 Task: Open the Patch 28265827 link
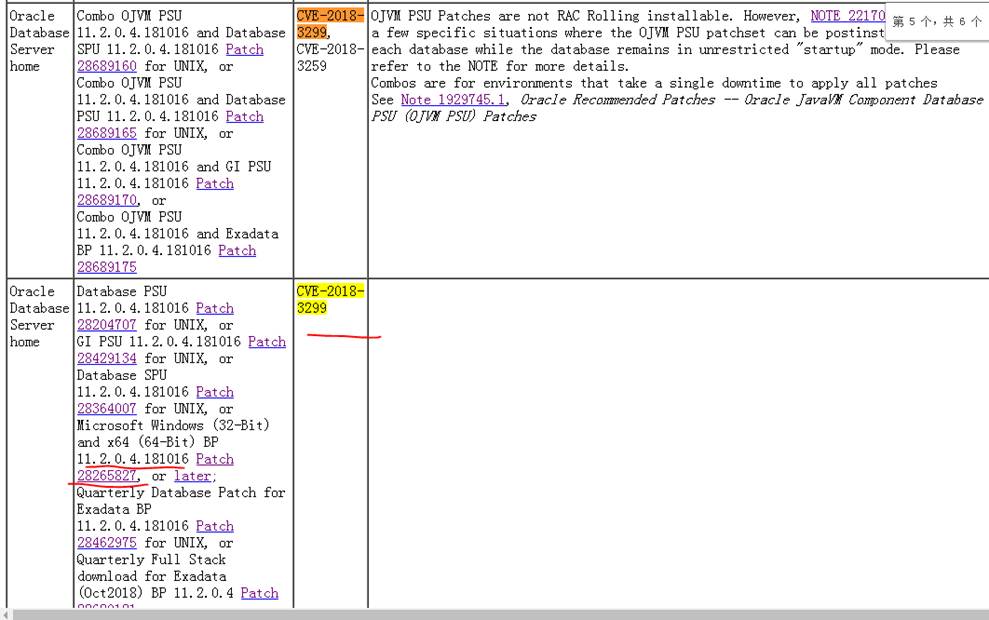(x=107, y=476)
